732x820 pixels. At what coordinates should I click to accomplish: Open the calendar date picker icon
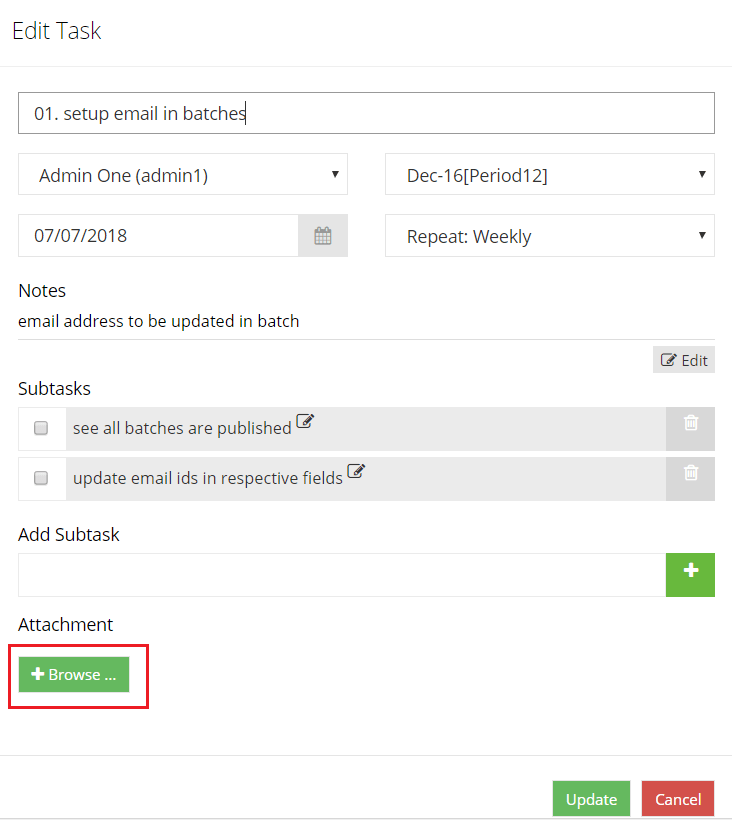[323, 235]
